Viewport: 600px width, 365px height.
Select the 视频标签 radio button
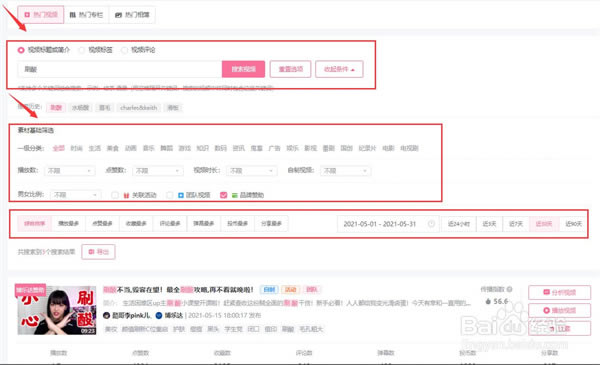tap(82, 50)
